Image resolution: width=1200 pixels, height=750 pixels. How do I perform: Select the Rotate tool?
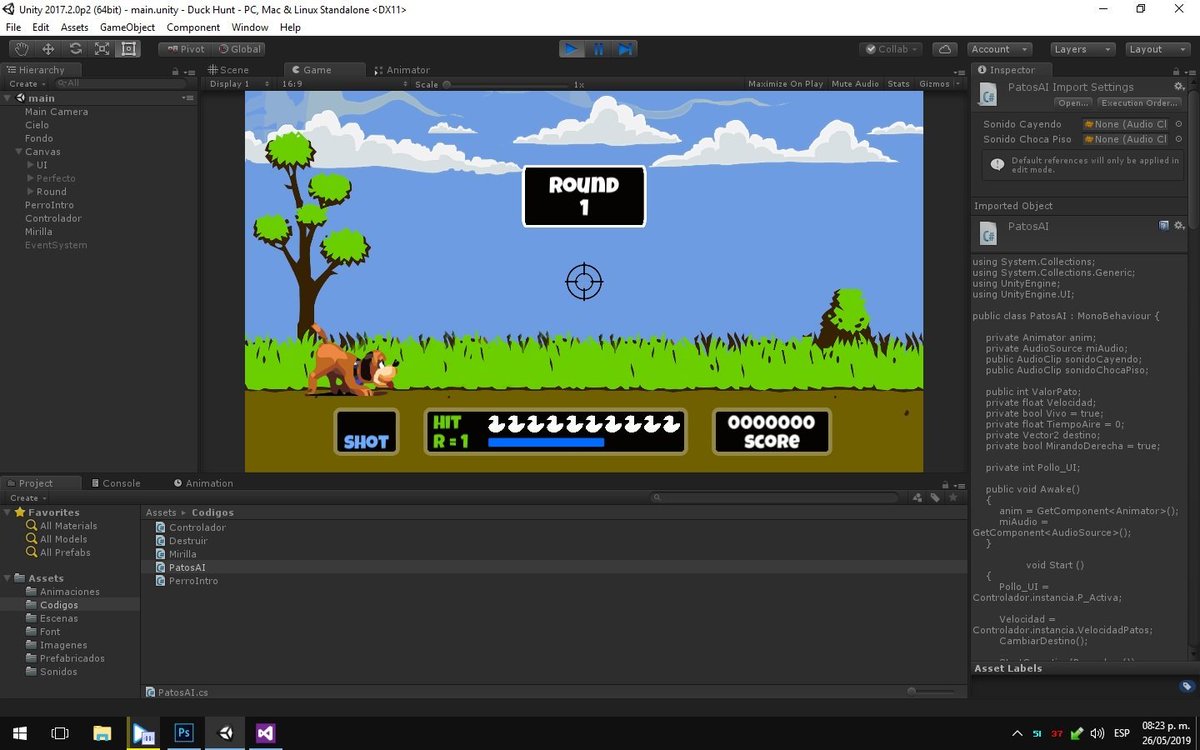point(75,48)
